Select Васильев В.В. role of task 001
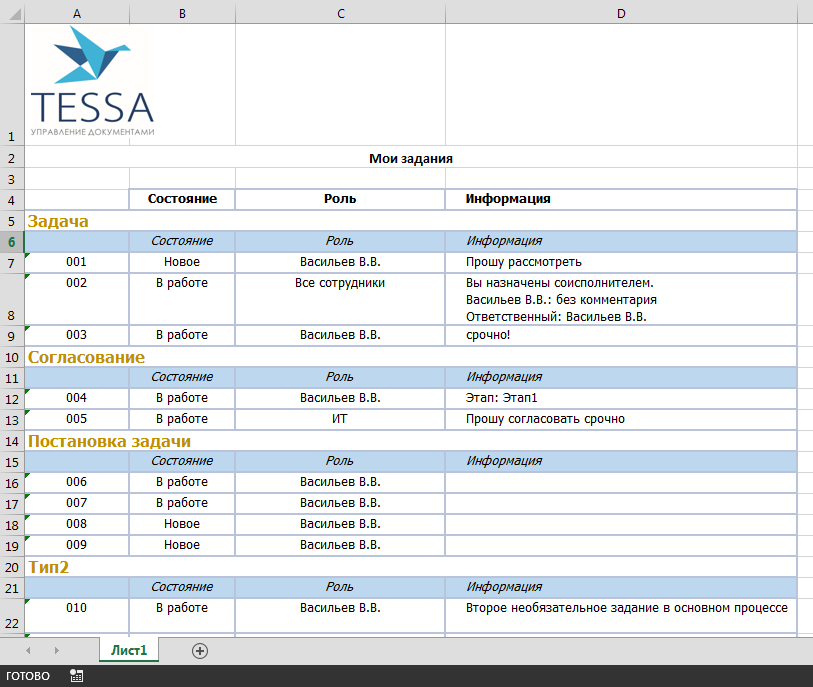Viewport: 813px width, 687px height. click(x=340, y=262)
